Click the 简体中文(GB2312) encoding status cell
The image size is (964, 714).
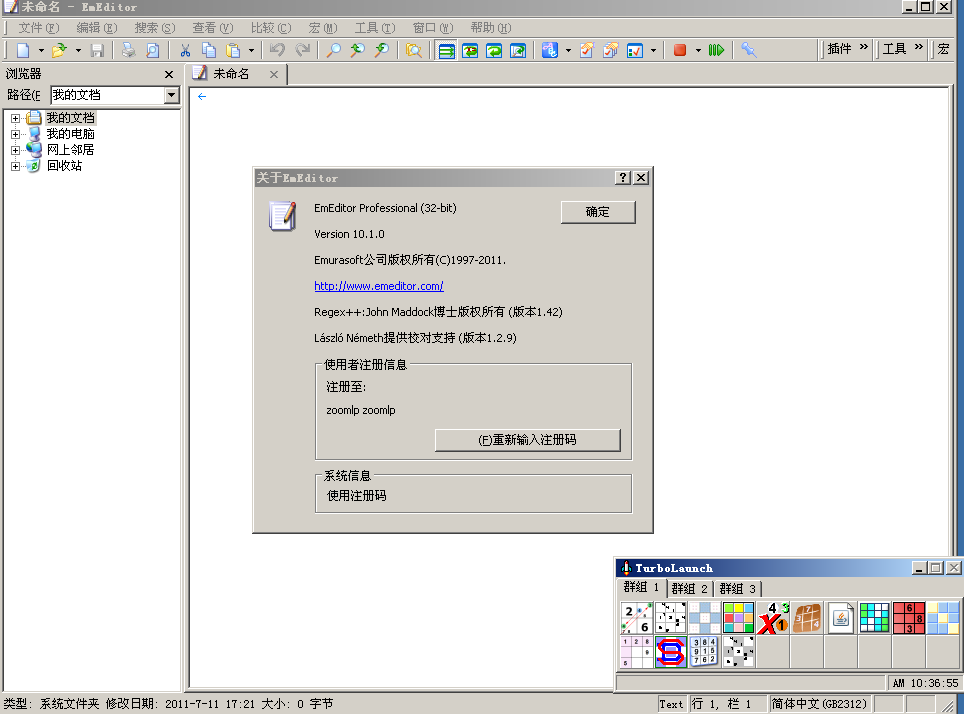(x=820, y=704)
